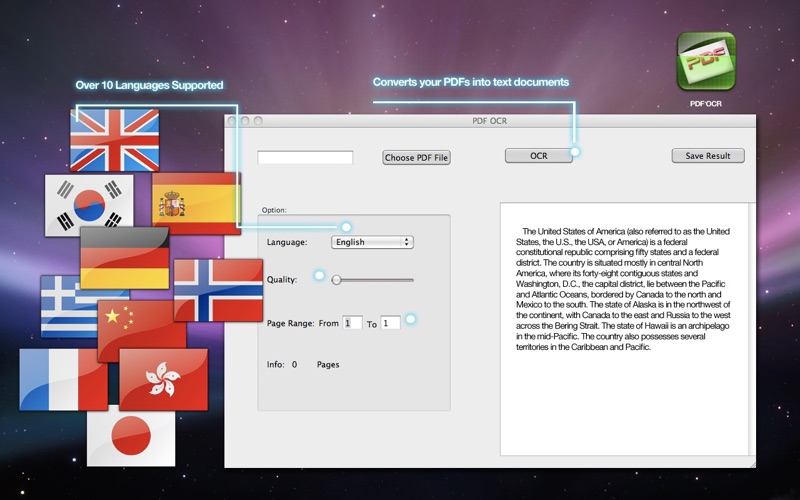Image resolution: width=800 pixels, height=500 pixels.
Task: Click the Choose PDF File button
Action: click(x=416, y=158)
